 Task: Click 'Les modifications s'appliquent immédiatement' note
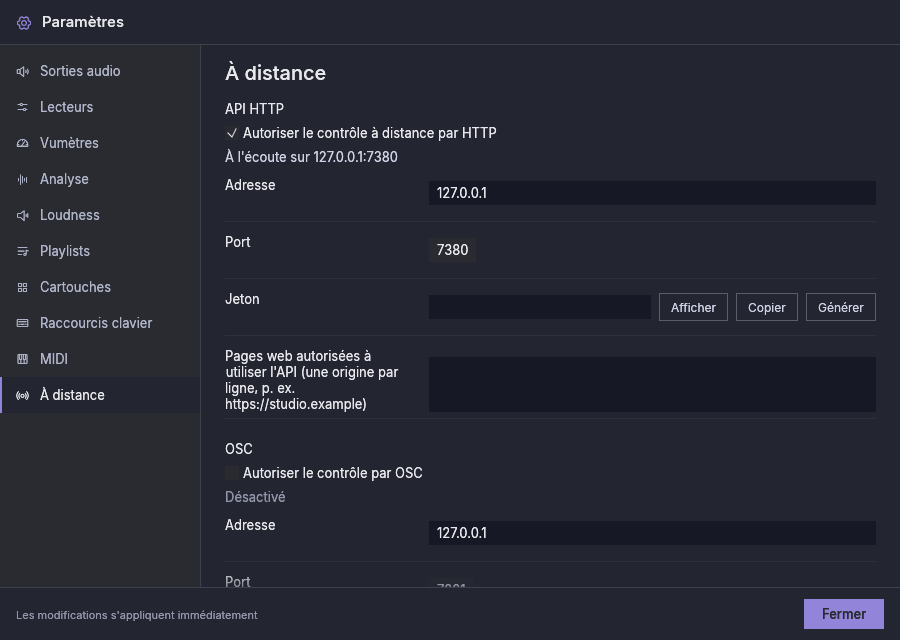pos(137,615)
